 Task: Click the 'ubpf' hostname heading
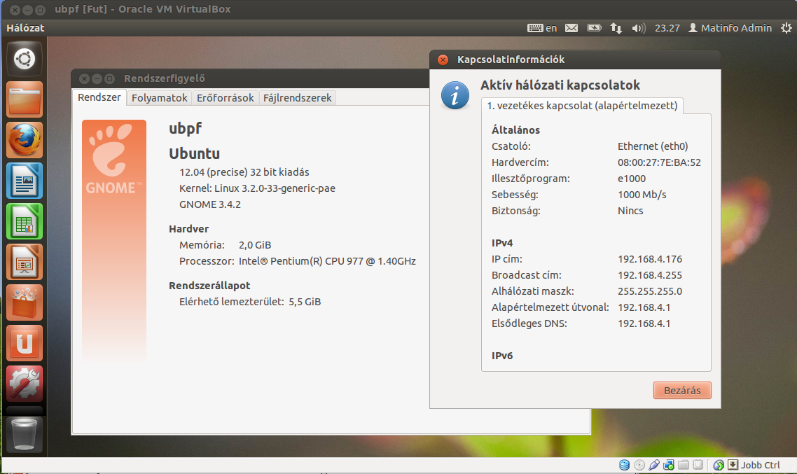click(185, 129)
